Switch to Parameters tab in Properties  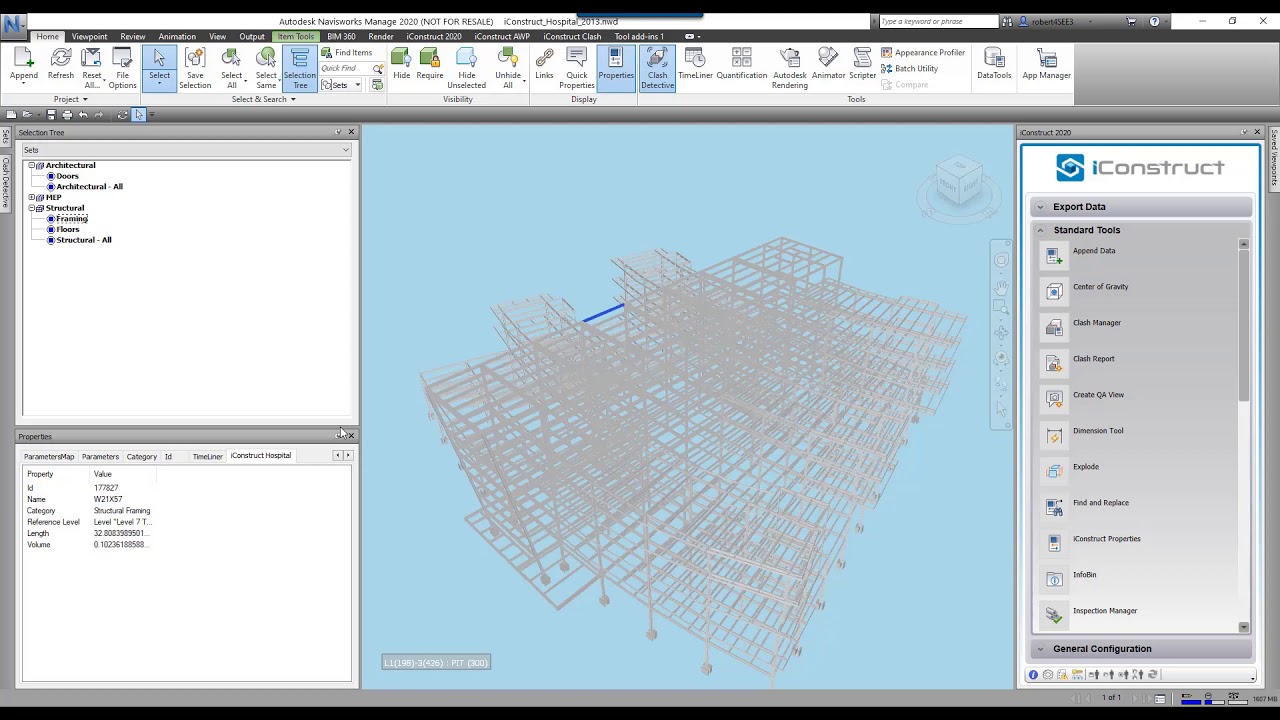point(100,457)
